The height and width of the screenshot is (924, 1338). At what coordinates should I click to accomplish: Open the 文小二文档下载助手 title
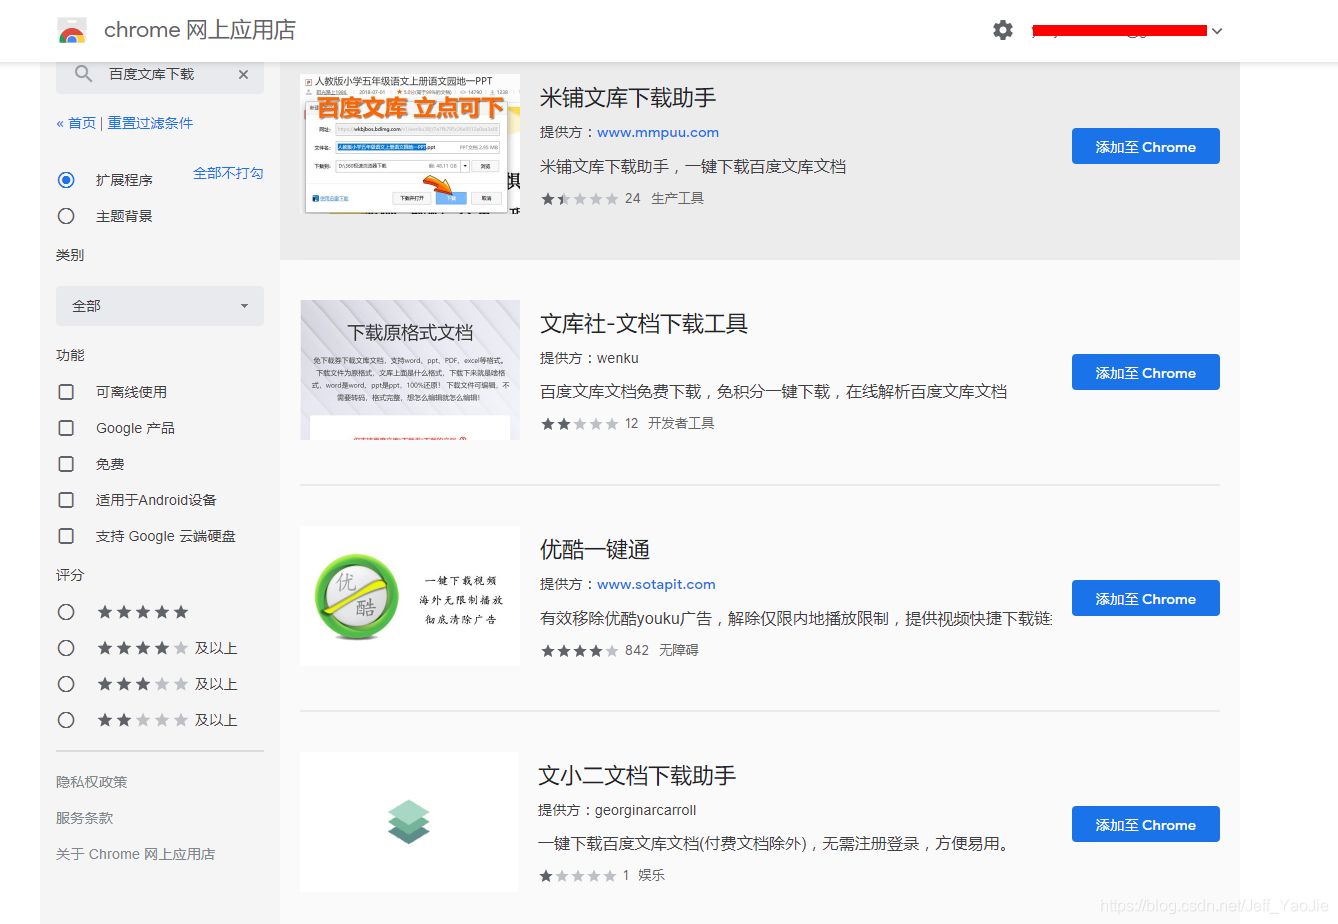pos(637,776)
